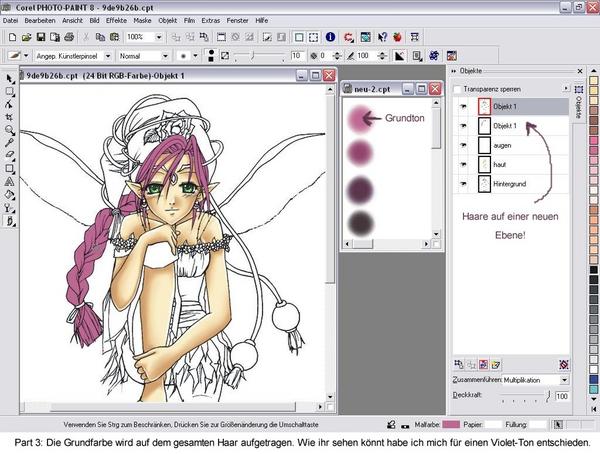Select the Rectangle Mask tool
The image size is (600, 454).
[10, 92]
